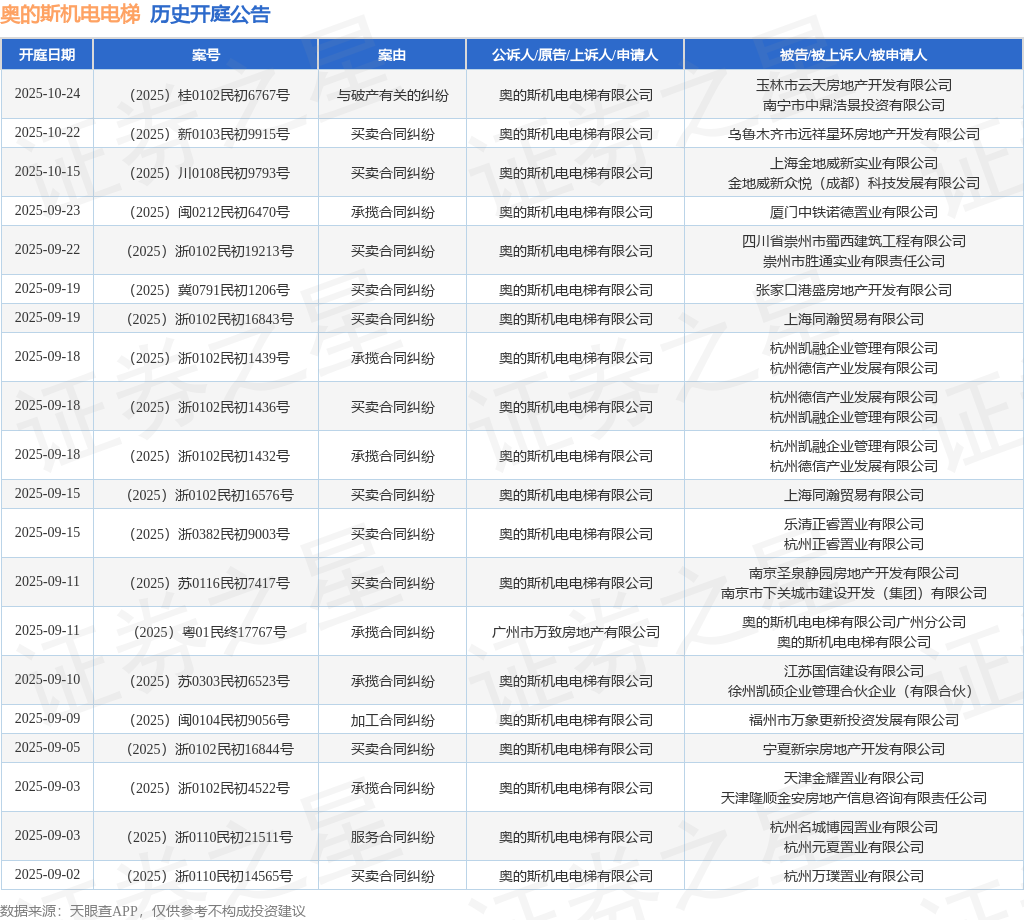Click defendant 张家口港盛房地产开发有限公司
1024x920 pixels.
coord(854,291)
